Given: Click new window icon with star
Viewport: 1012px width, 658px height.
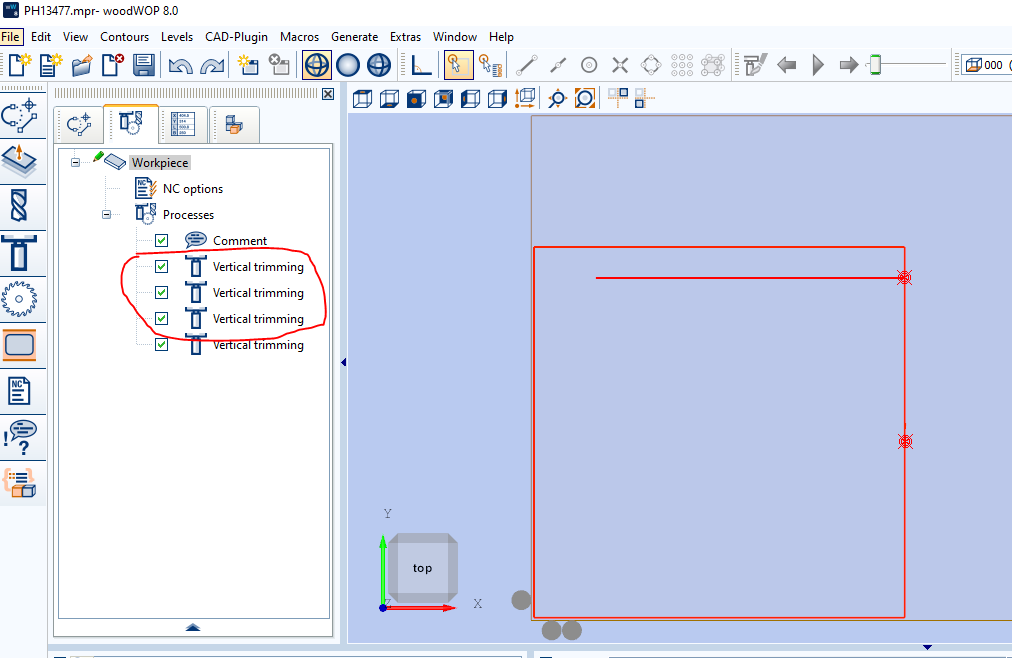Looking at the screenshot, I should pyautogui.click(x=248, y=65).
